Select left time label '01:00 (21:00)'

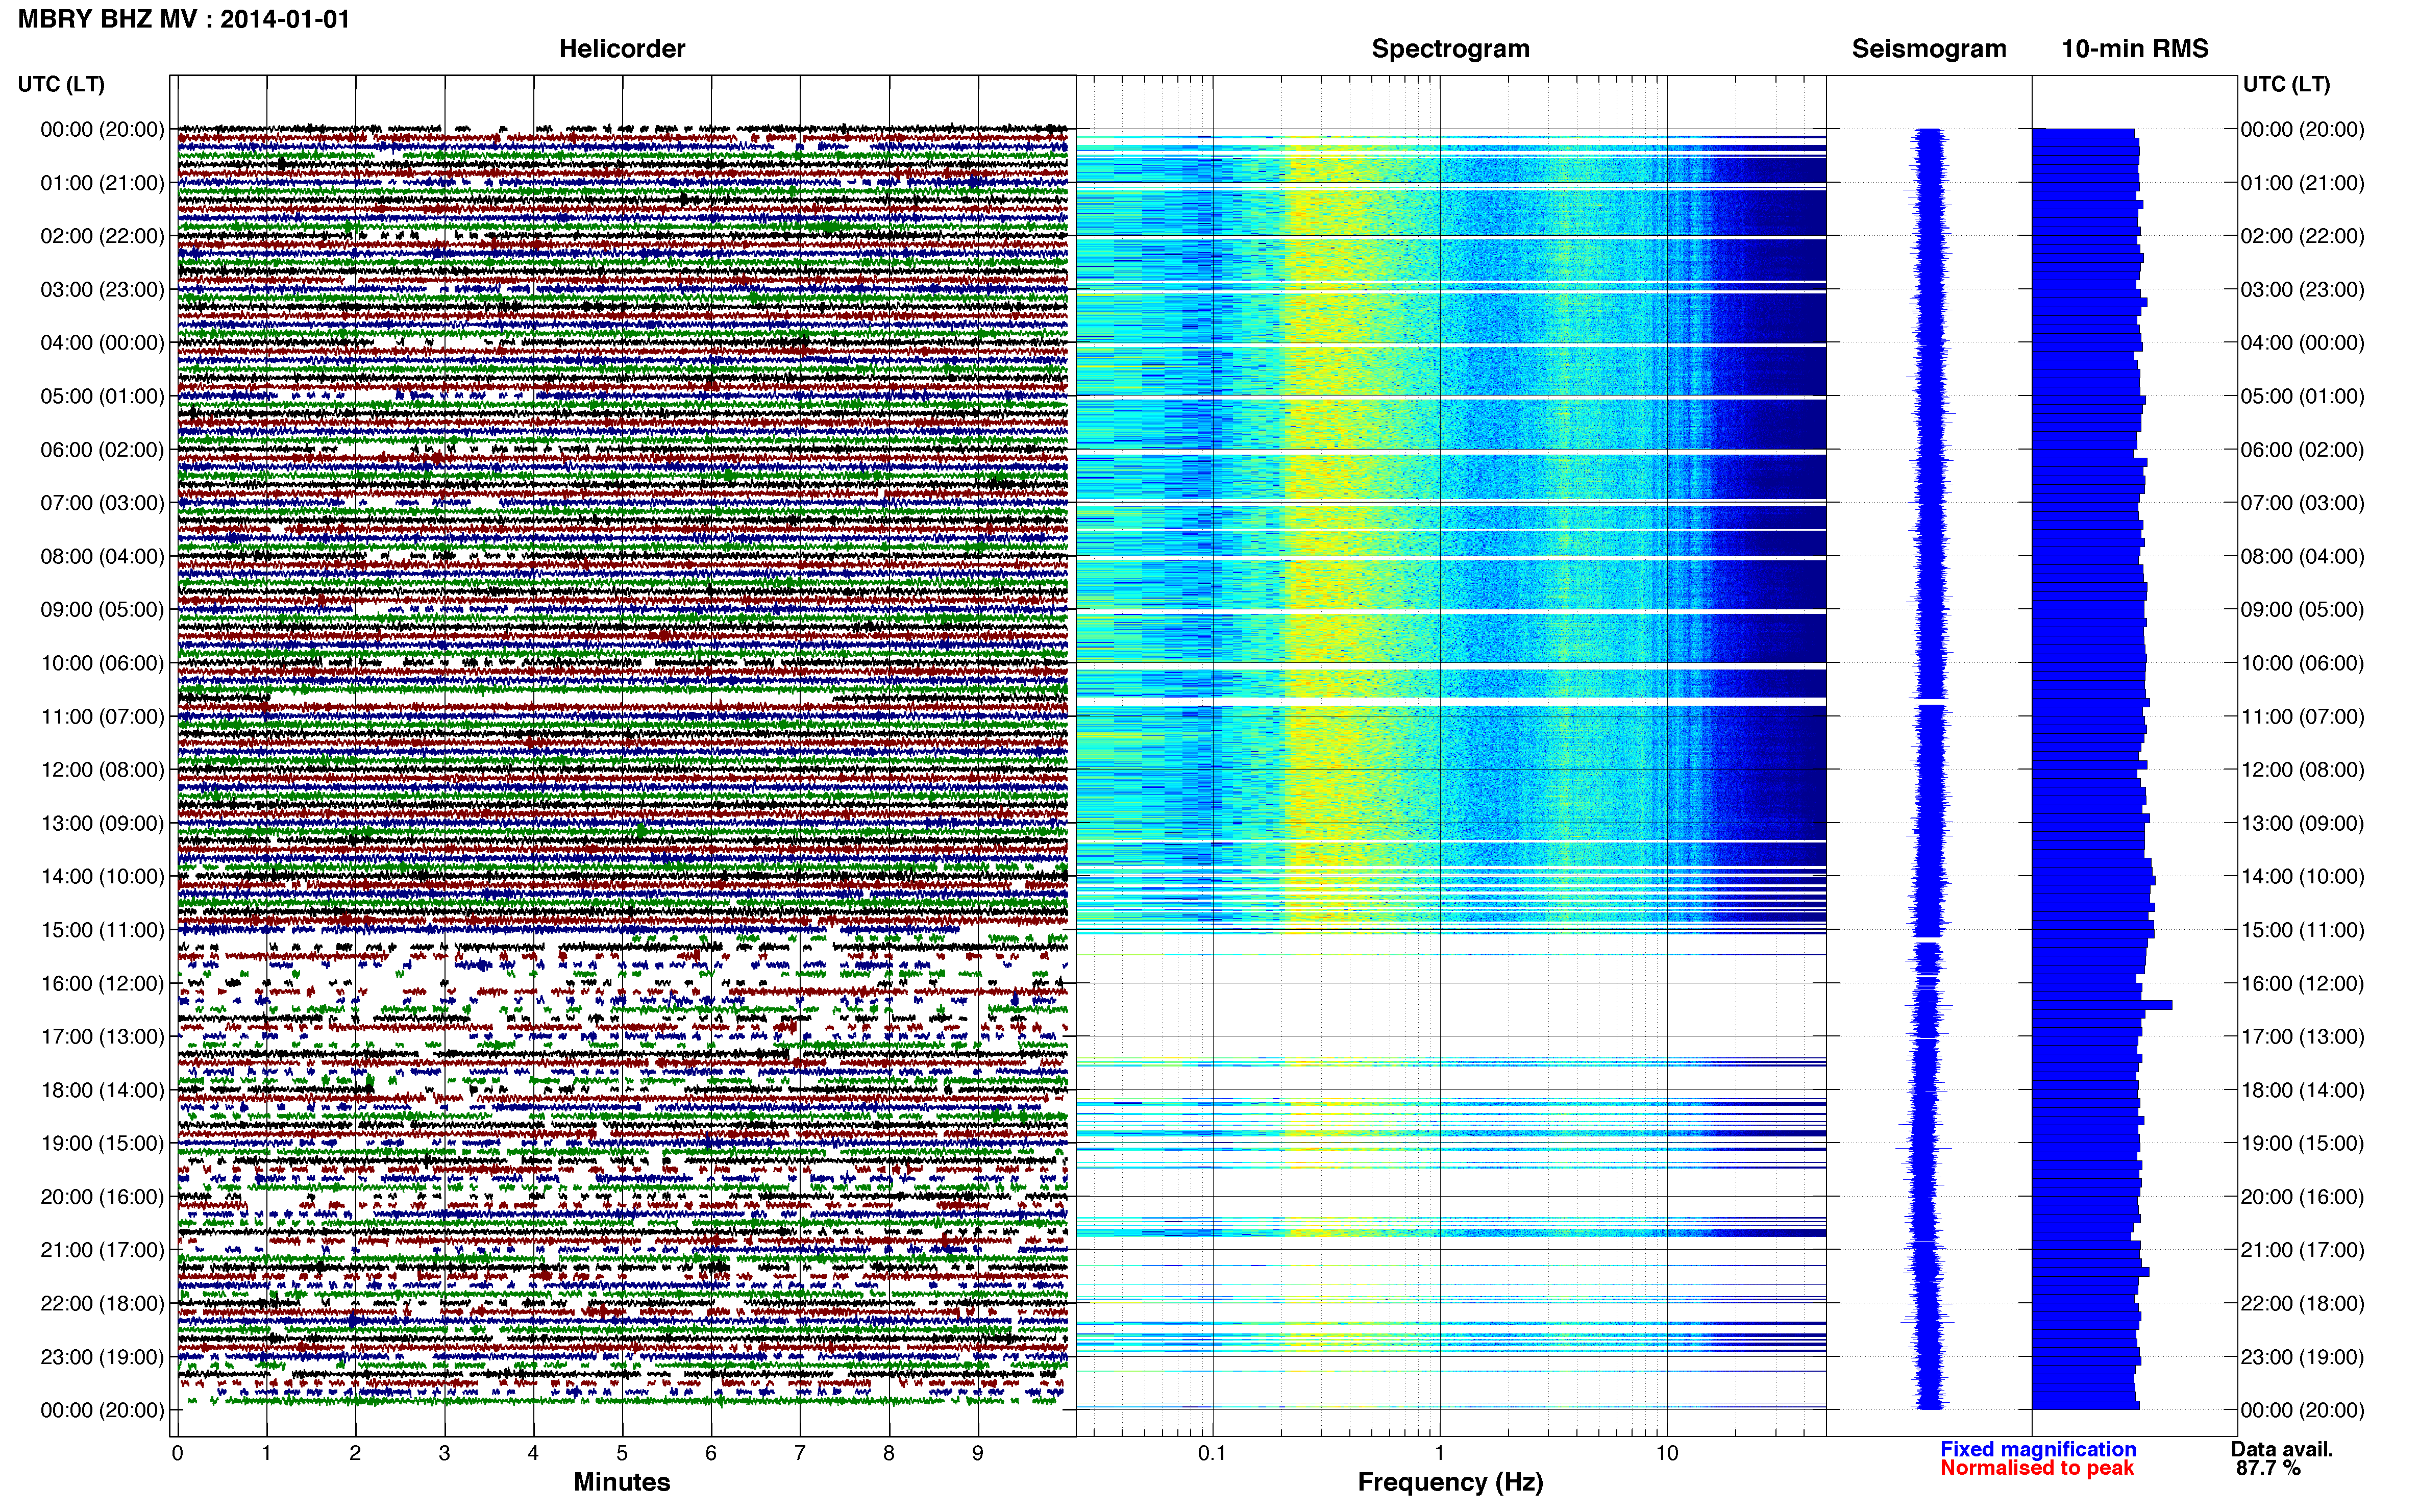coord(102,183)
